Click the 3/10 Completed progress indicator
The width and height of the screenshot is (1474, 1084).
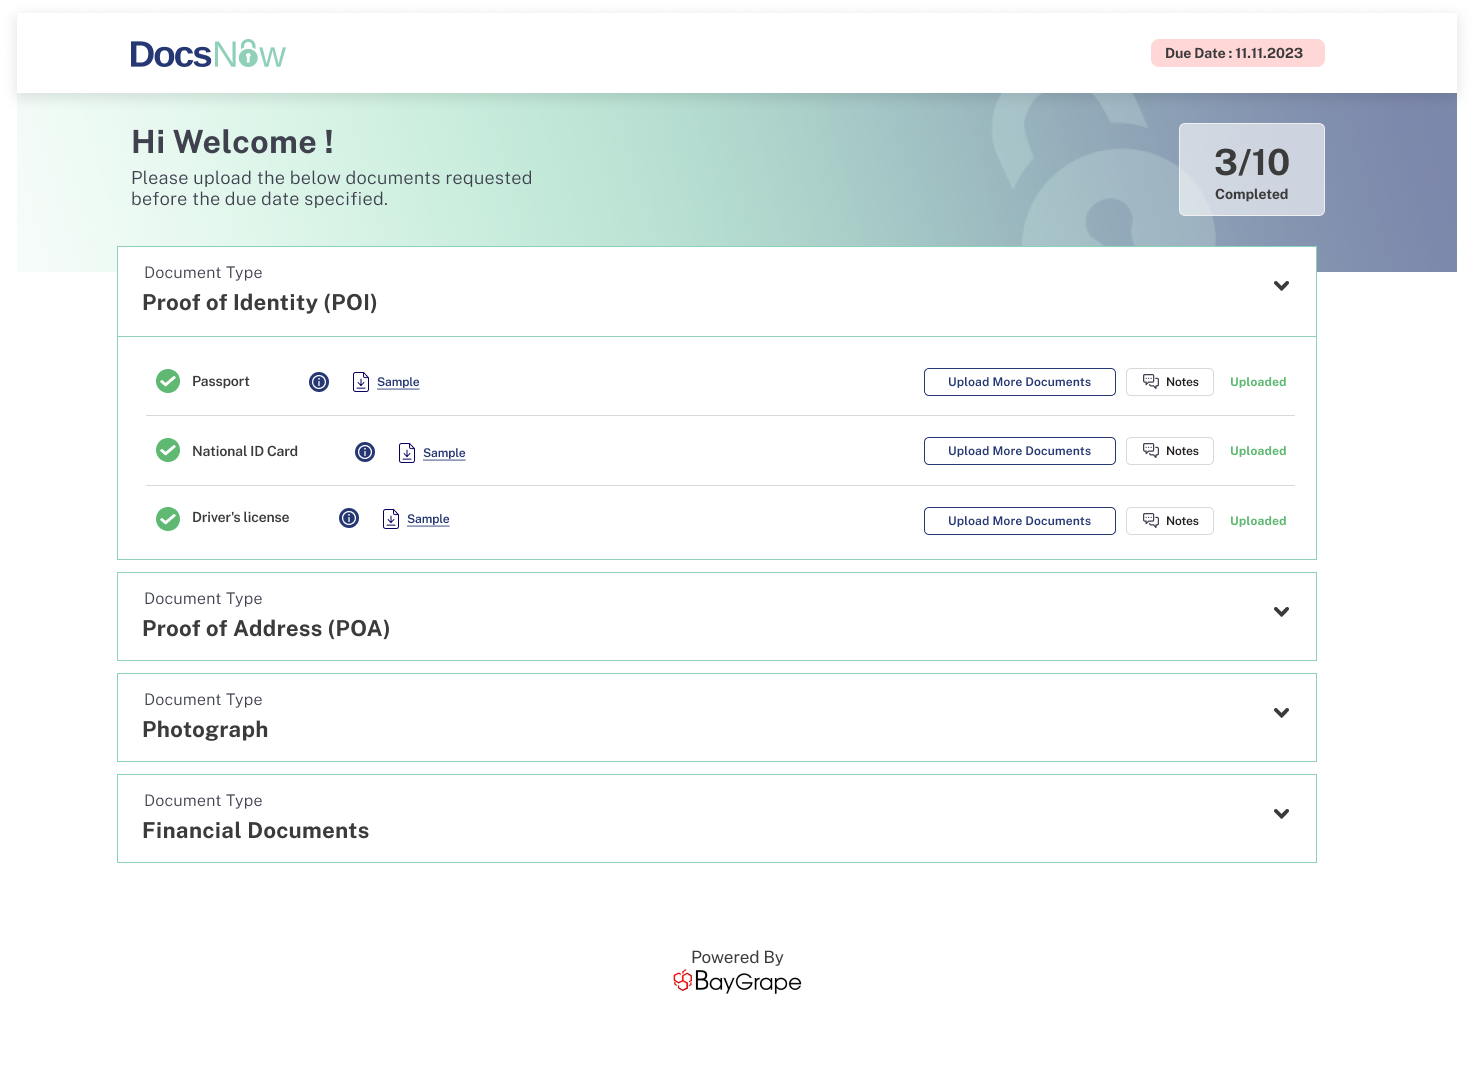click(1251, 169)
